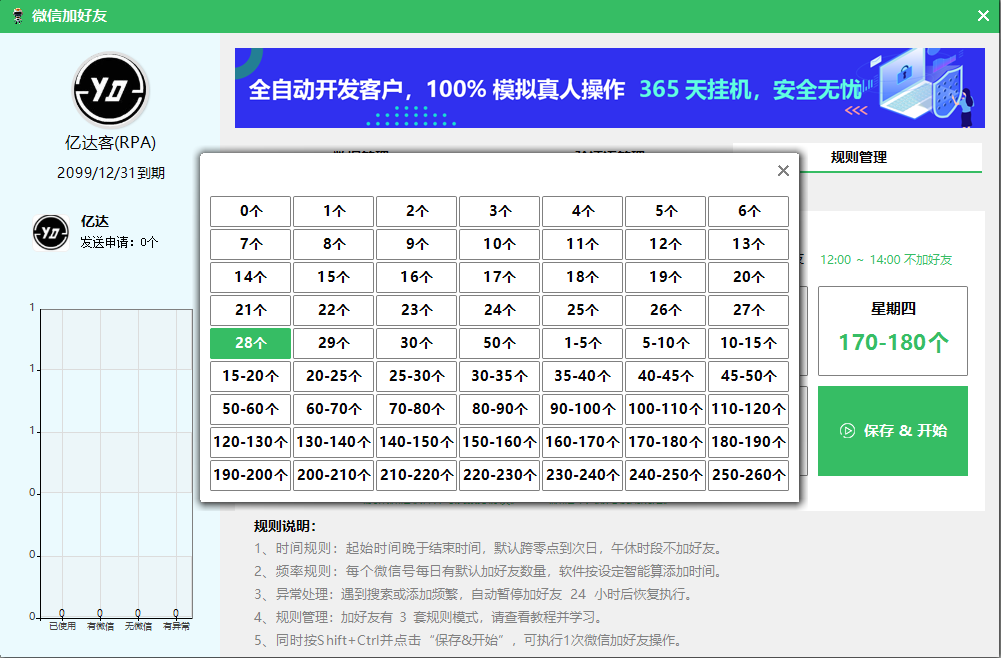Choose 4个 option
This screenshot has width=1001, height=658.
pos(582,211)
